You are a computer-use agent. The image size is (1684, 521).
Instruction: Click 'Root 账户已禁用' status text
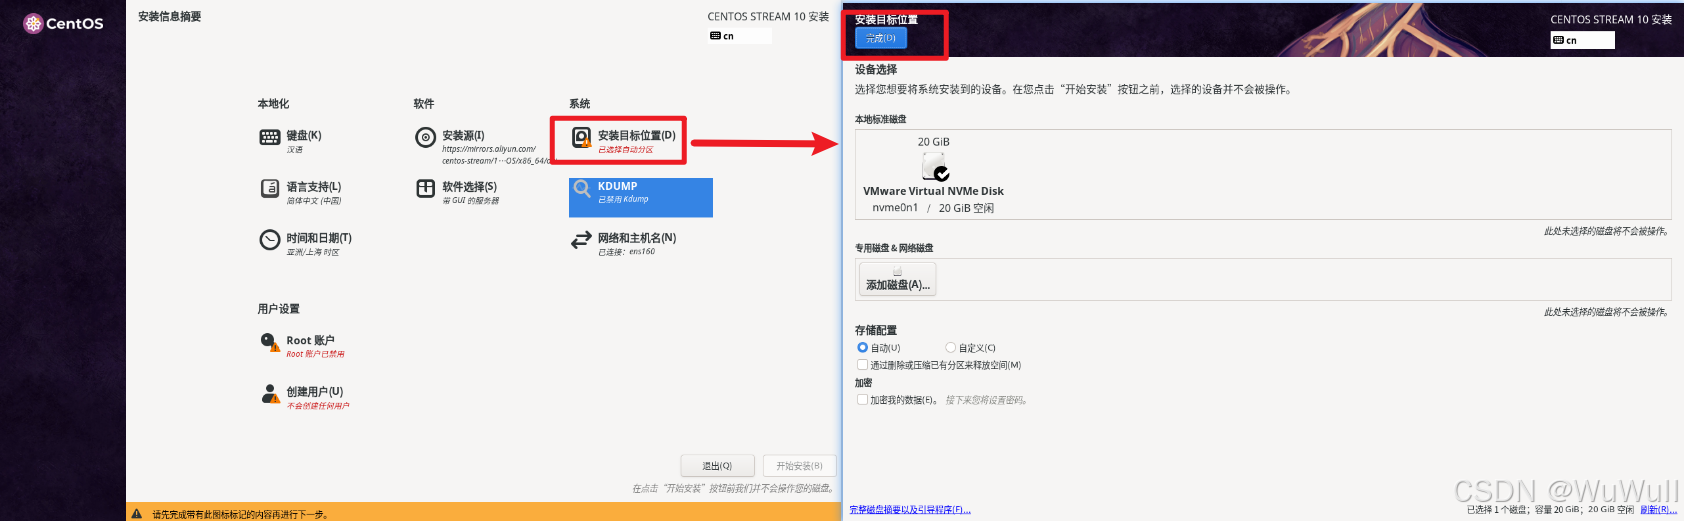click(316, 354)
